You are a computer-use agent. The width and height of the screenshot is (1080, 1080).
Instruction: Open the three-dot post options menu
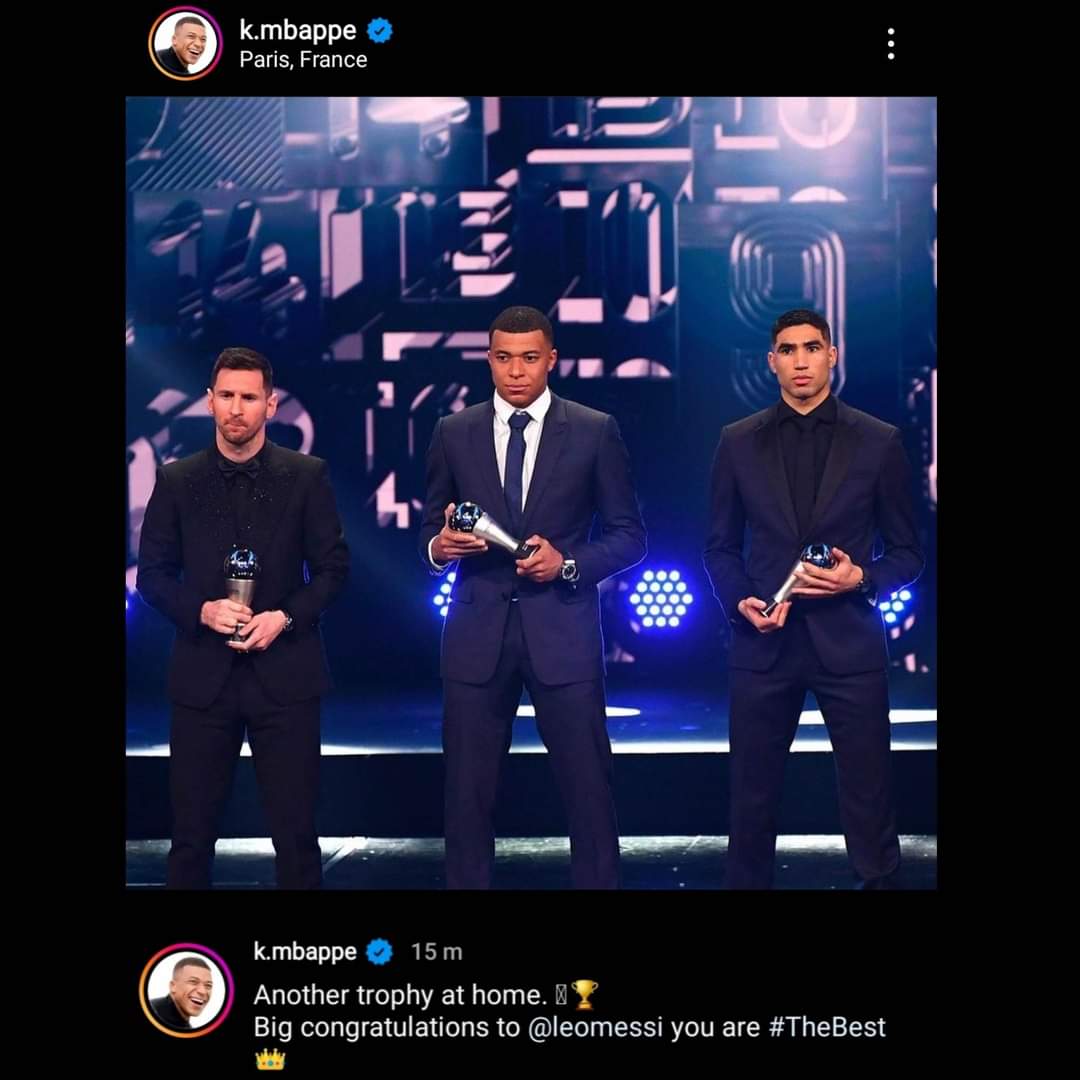(x=891, y=44)
